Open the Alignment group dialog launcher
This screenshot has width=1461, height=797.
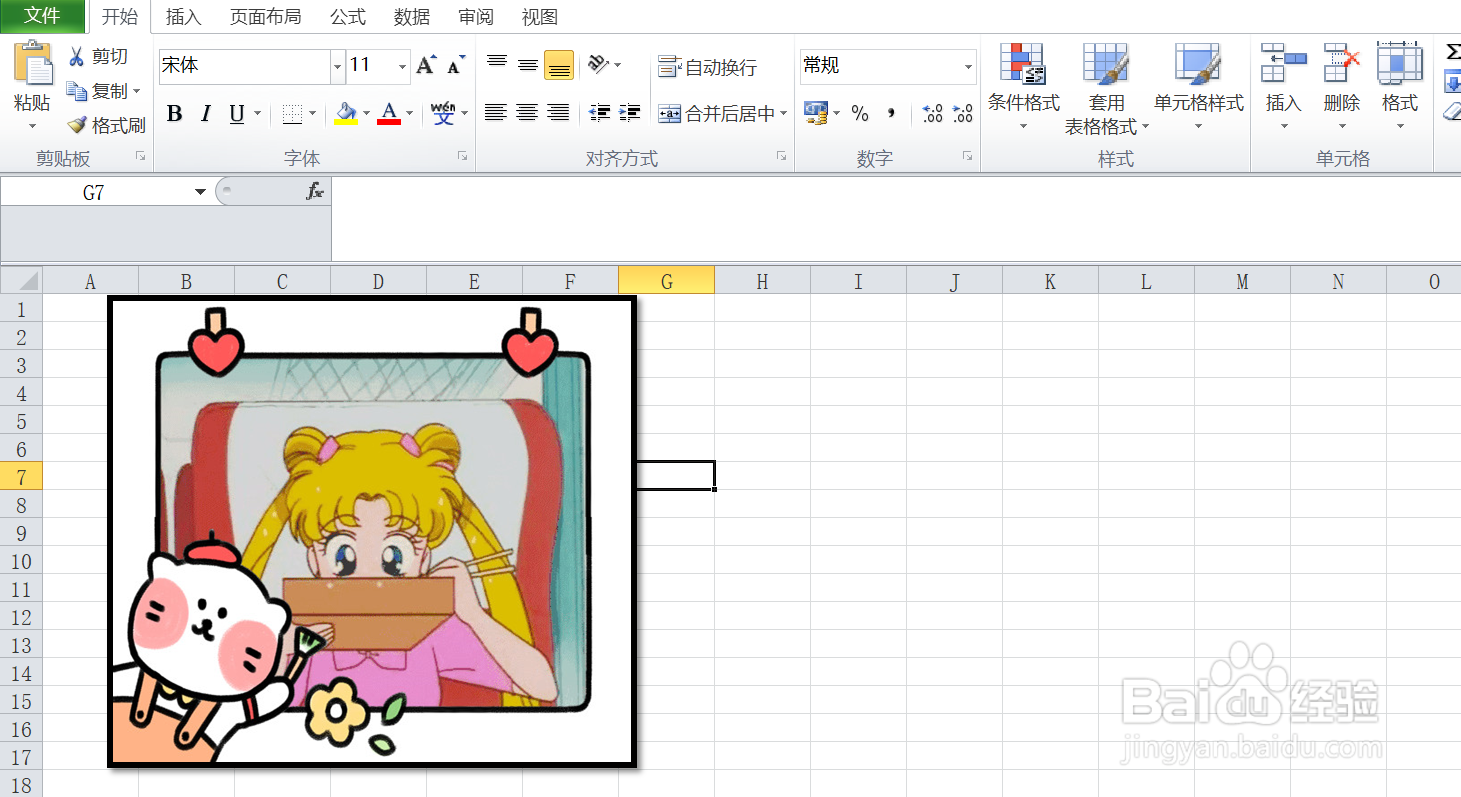pos(783,156)
